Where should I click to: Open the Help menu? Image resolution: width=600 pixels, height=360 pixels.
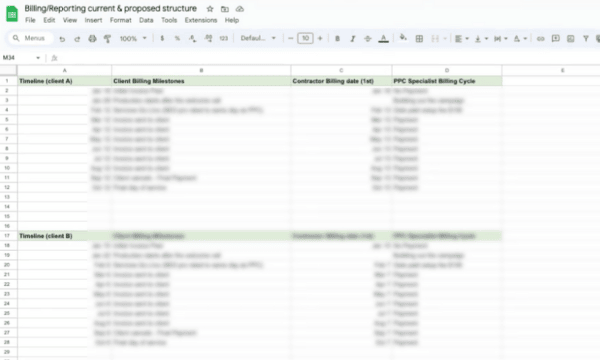click(x=232, y=20)
